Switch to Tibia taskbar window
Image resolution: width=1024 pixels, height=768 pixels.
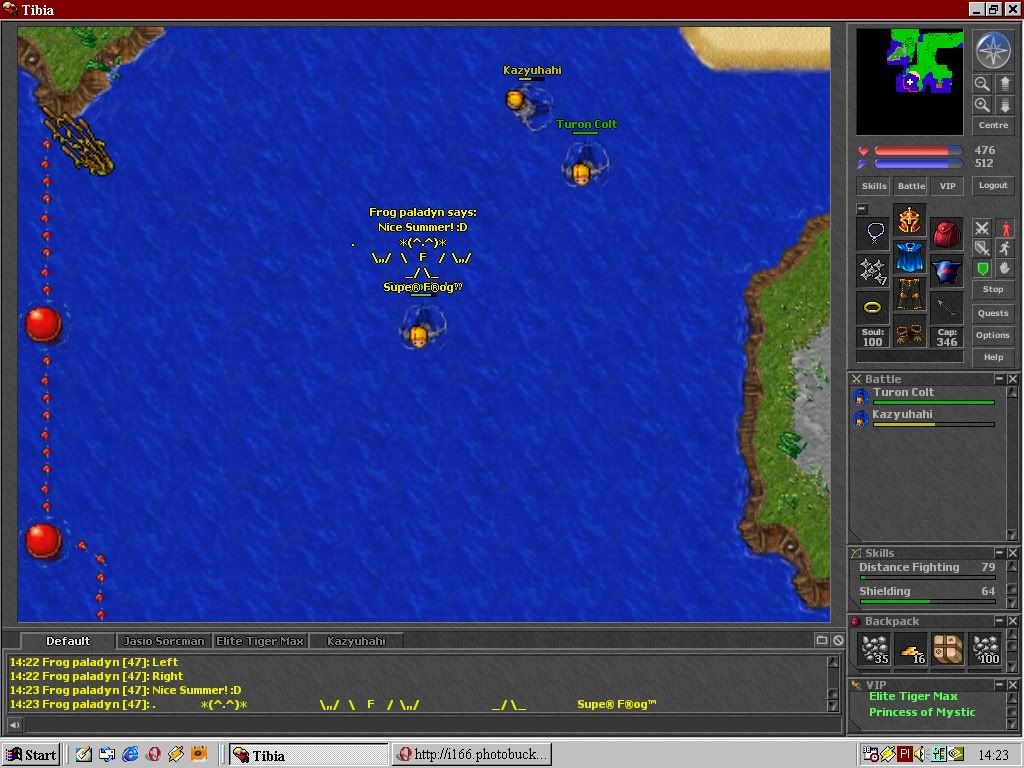(x=309, y=755)
